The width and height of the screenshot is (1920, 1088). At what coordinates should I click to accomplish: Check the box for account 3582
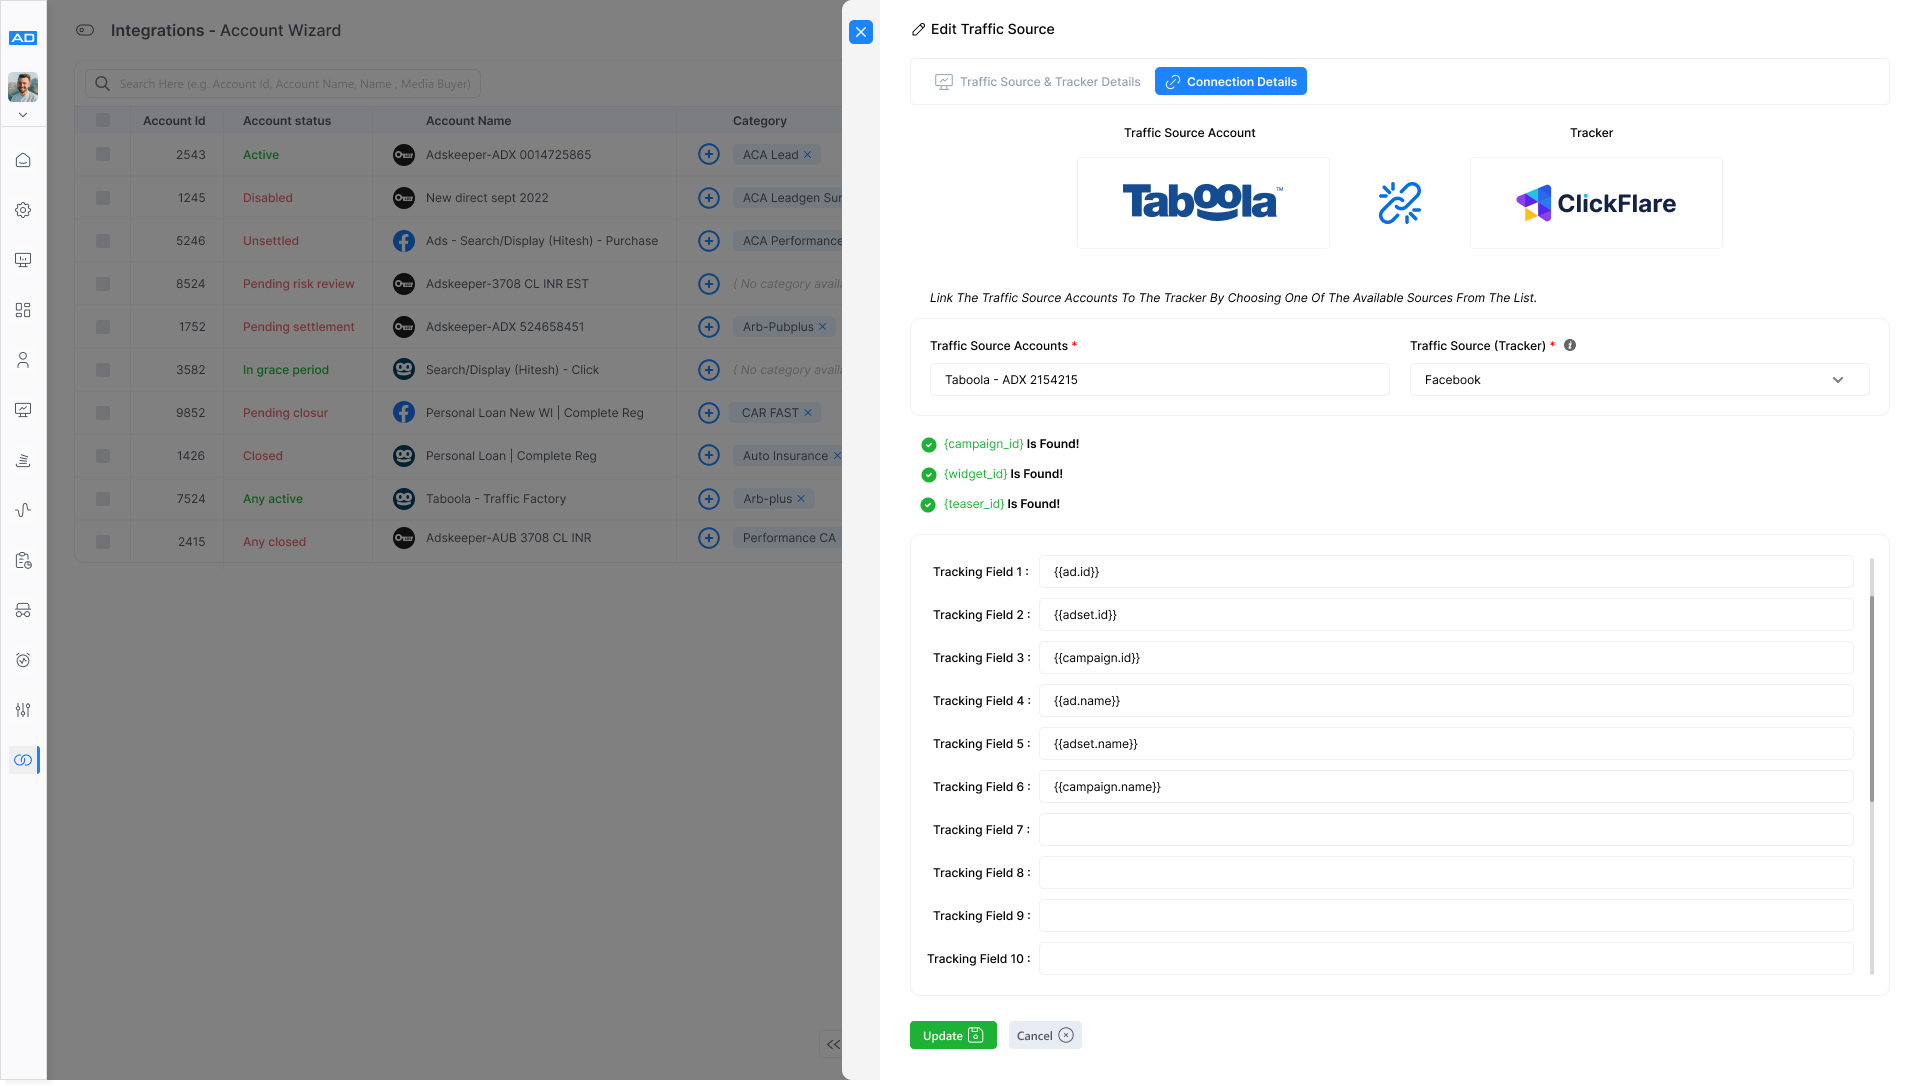click(103, 370)
